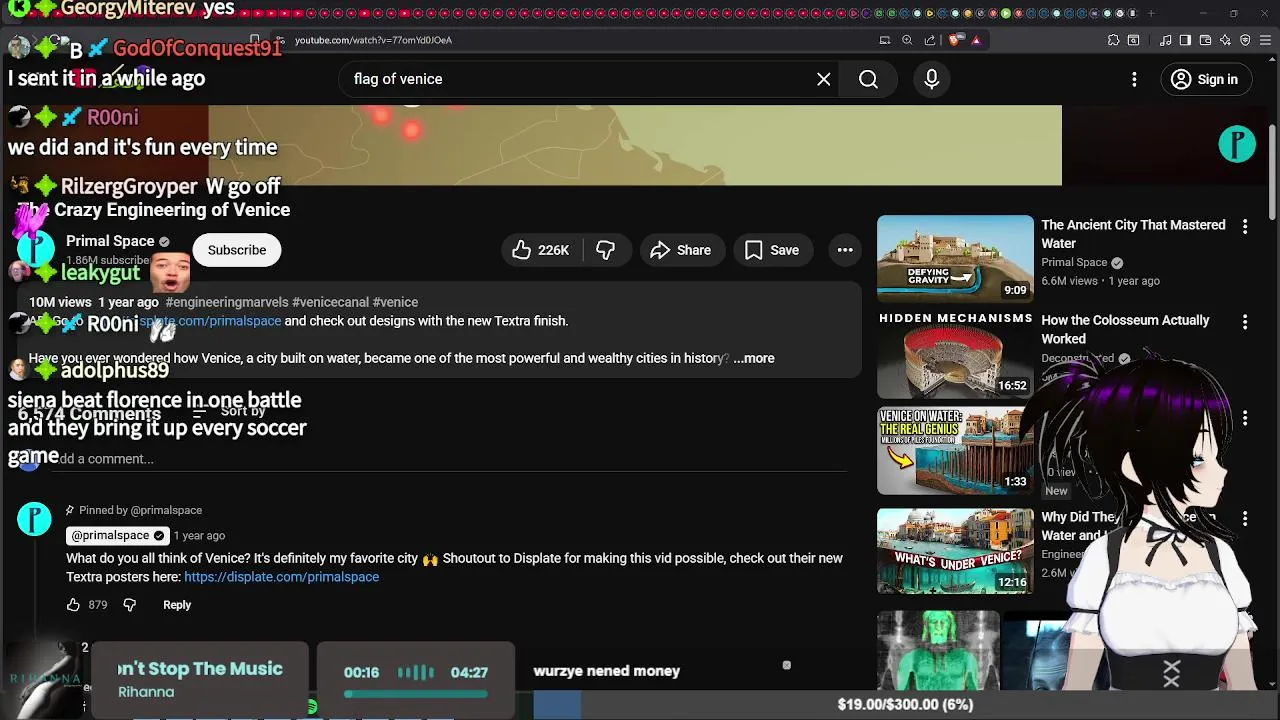Click the browser address bar URL

point(373,40)
